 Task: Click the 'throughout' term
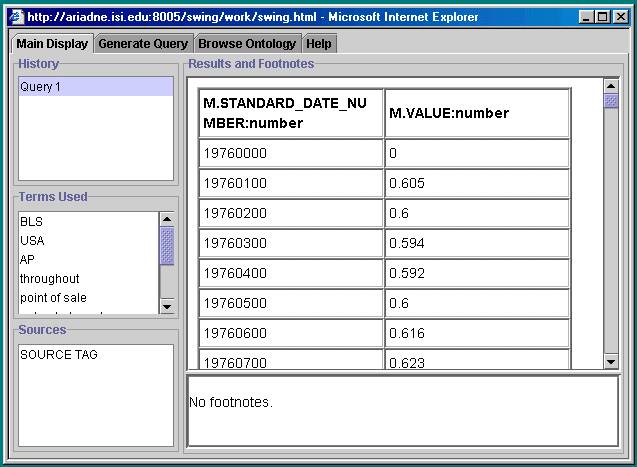[x=50, y=279]
